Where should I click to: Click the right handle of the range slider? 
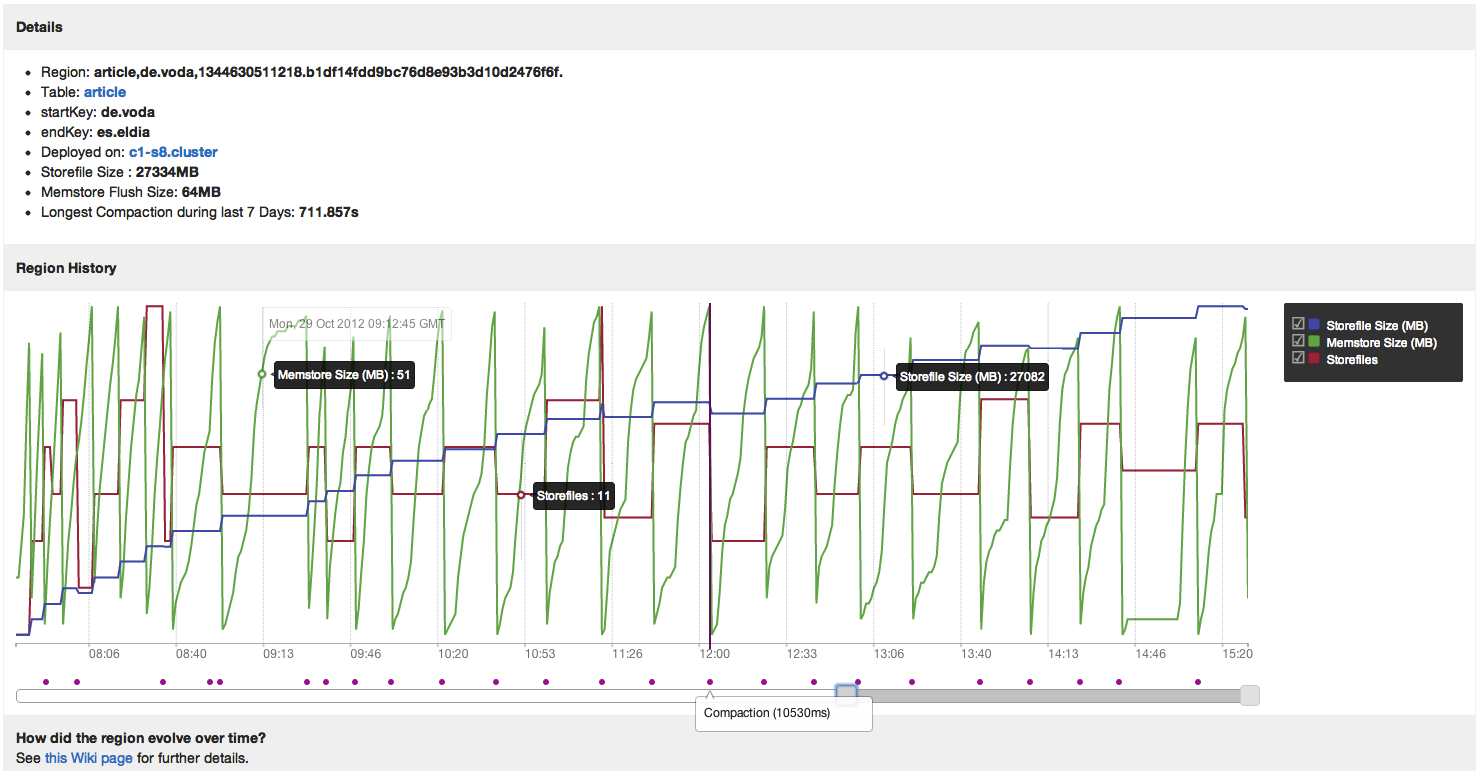coord(1248,693)
